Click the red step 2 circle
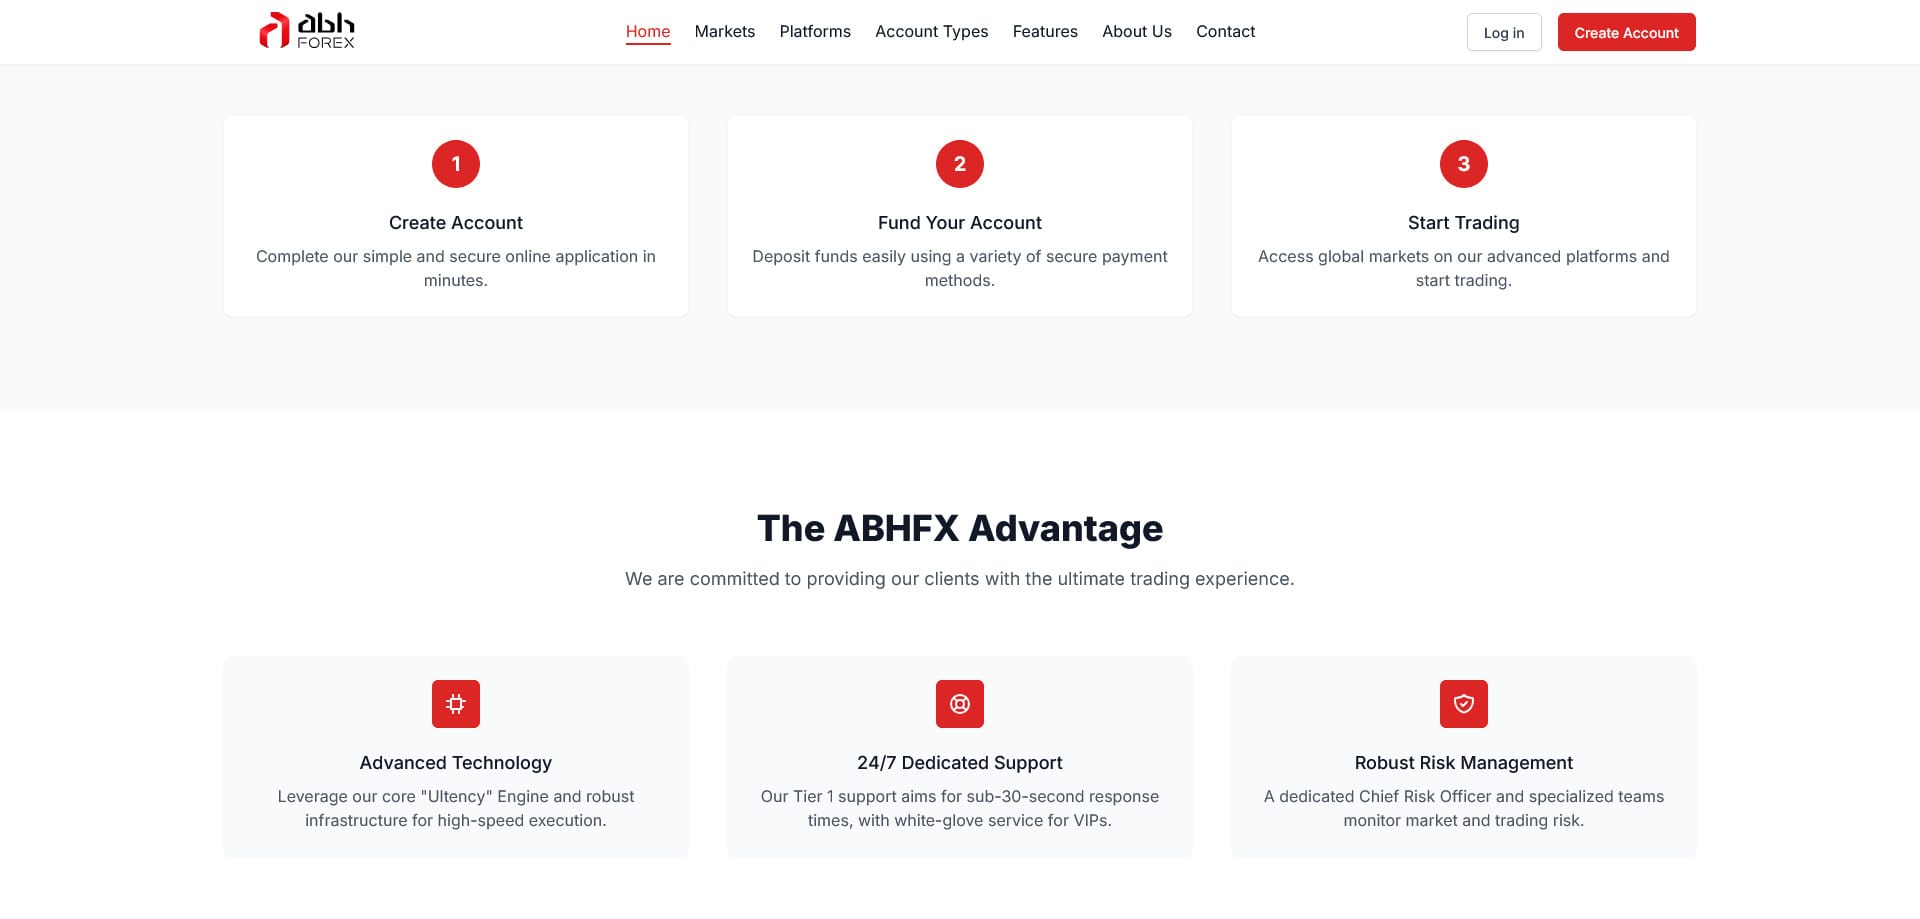The height and width of the screenshot is (919, 1920). (x=960, y=164)
